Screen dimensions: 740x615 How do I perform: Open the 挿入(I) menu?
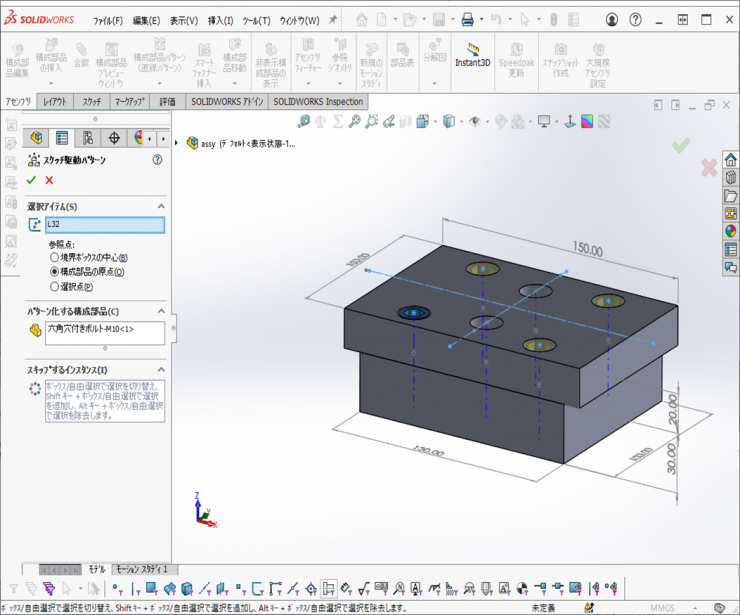tap(220, 20)
